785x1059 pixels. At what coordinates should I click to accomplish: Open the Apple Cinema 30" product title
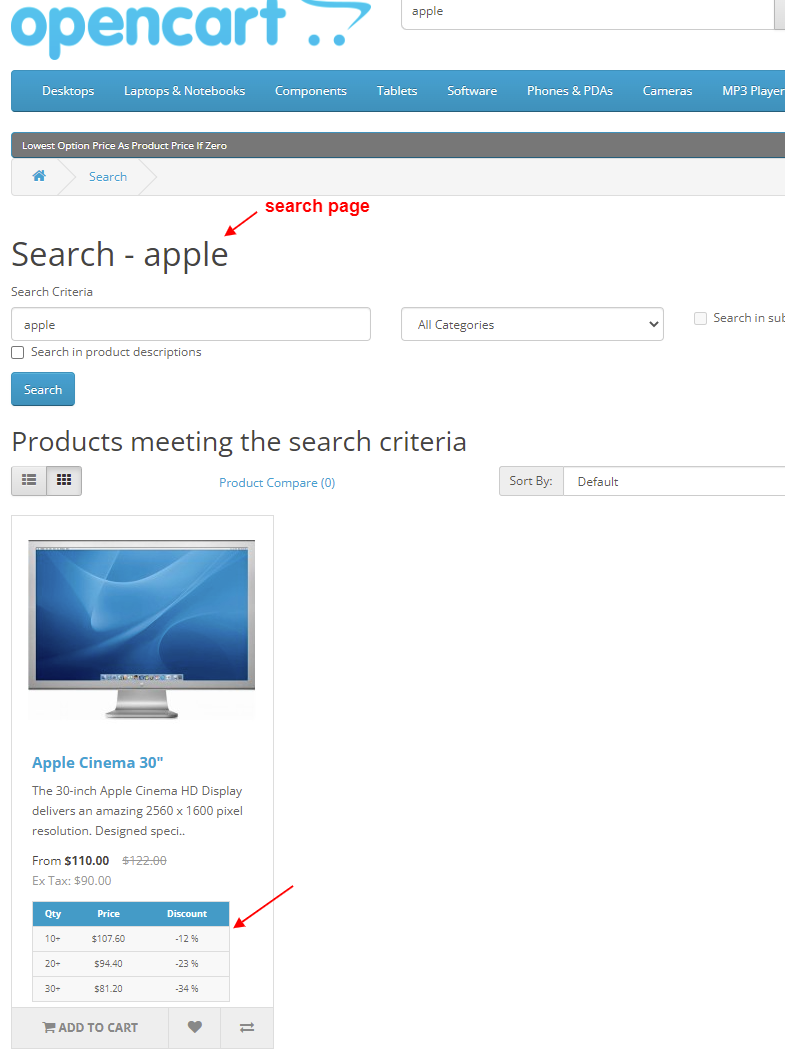pos(97,763)
